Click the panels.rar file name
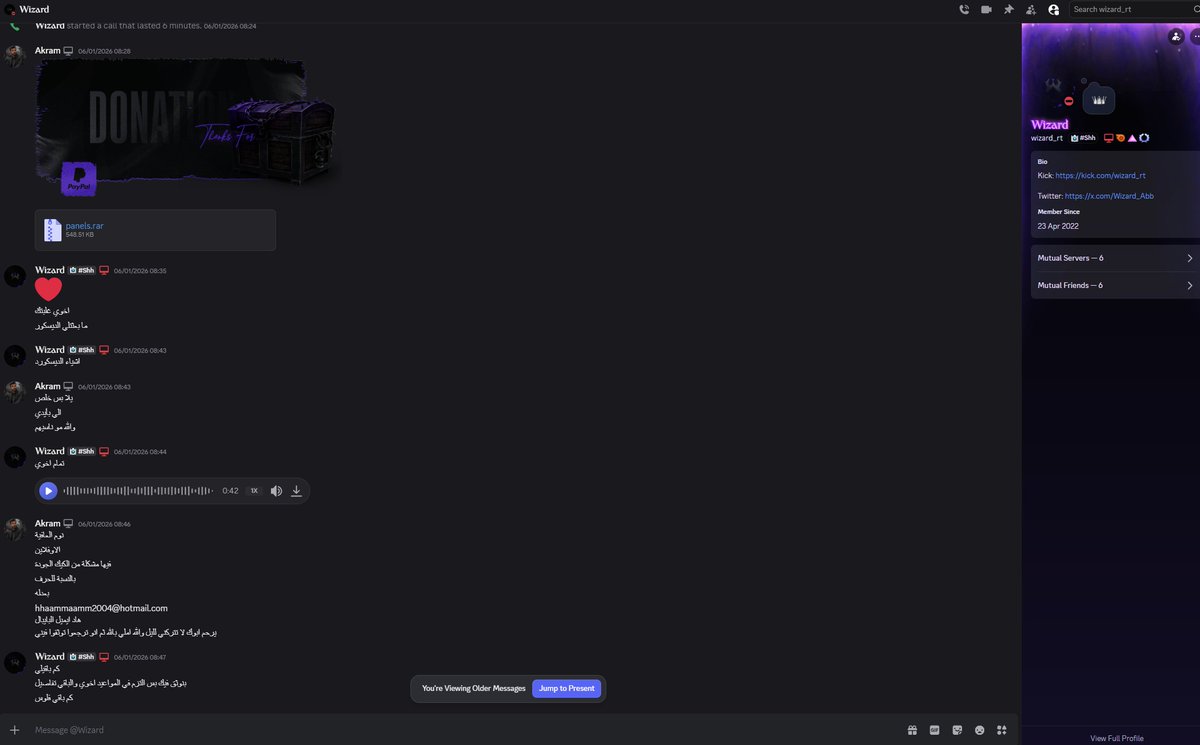Image resolution: width=1200 pixels, height=745 pixels. (x=84, y=226)
